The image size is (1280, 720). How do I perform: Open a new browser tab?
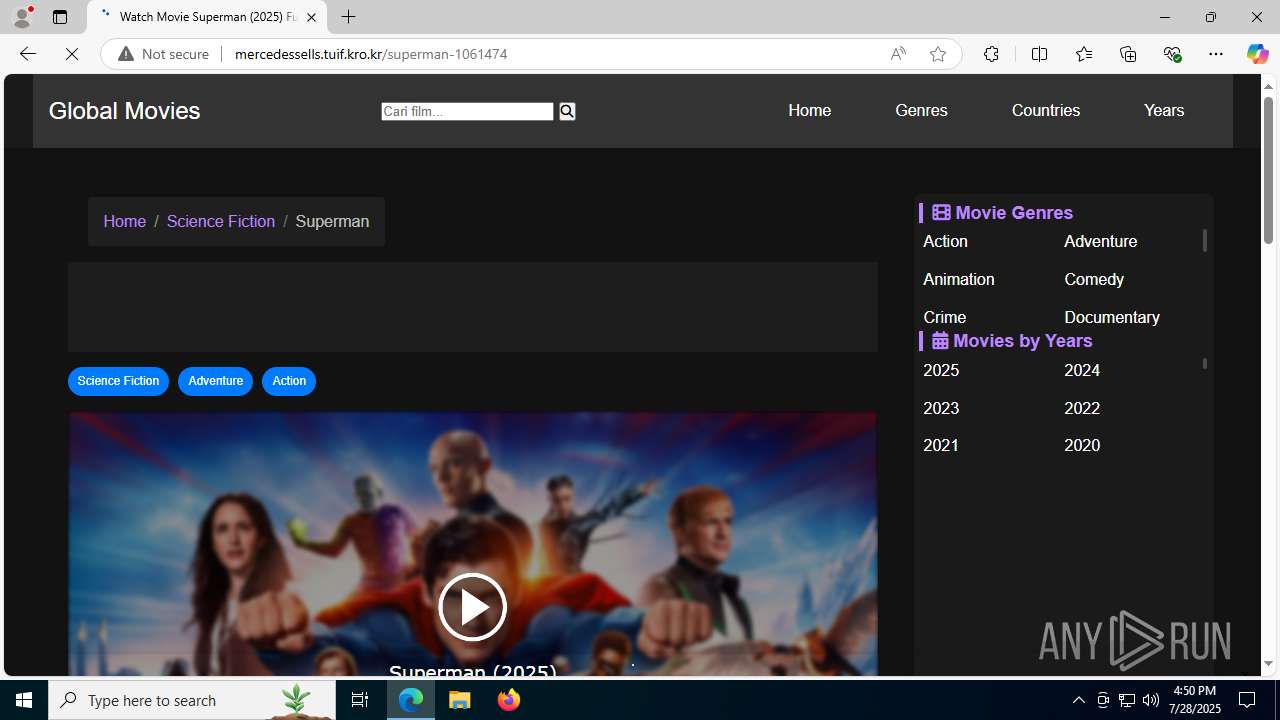pyautogui.click(x=348, y=17)
